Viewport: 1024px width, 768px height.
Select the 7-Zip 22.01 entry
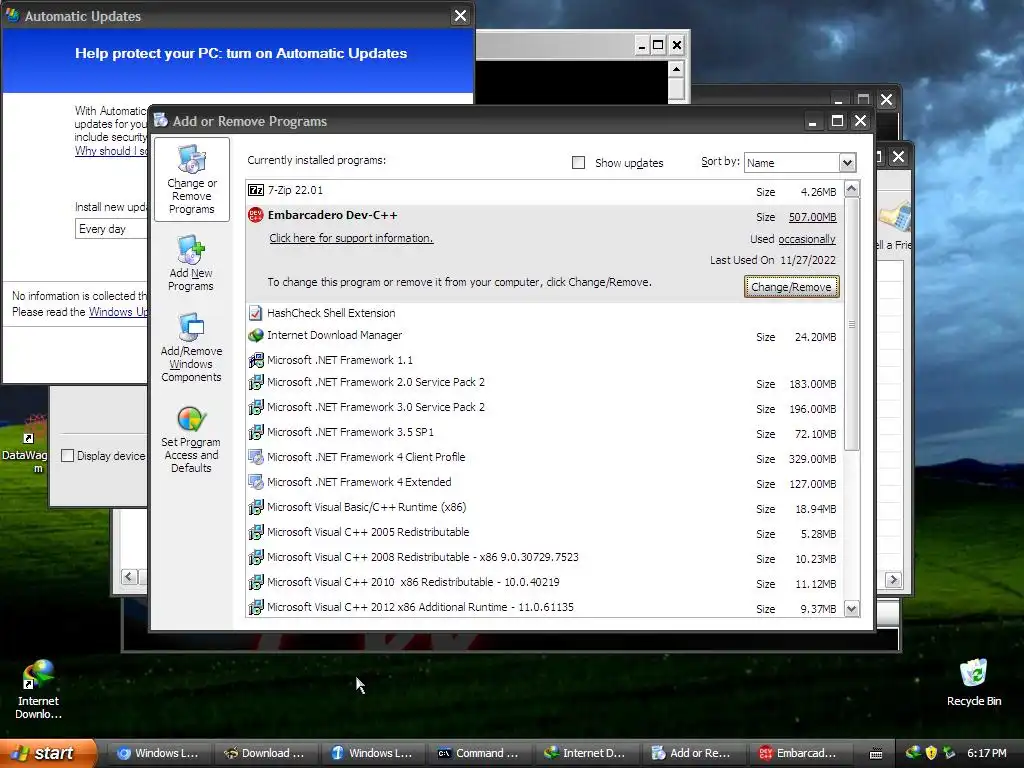click(x=545, y=191)
